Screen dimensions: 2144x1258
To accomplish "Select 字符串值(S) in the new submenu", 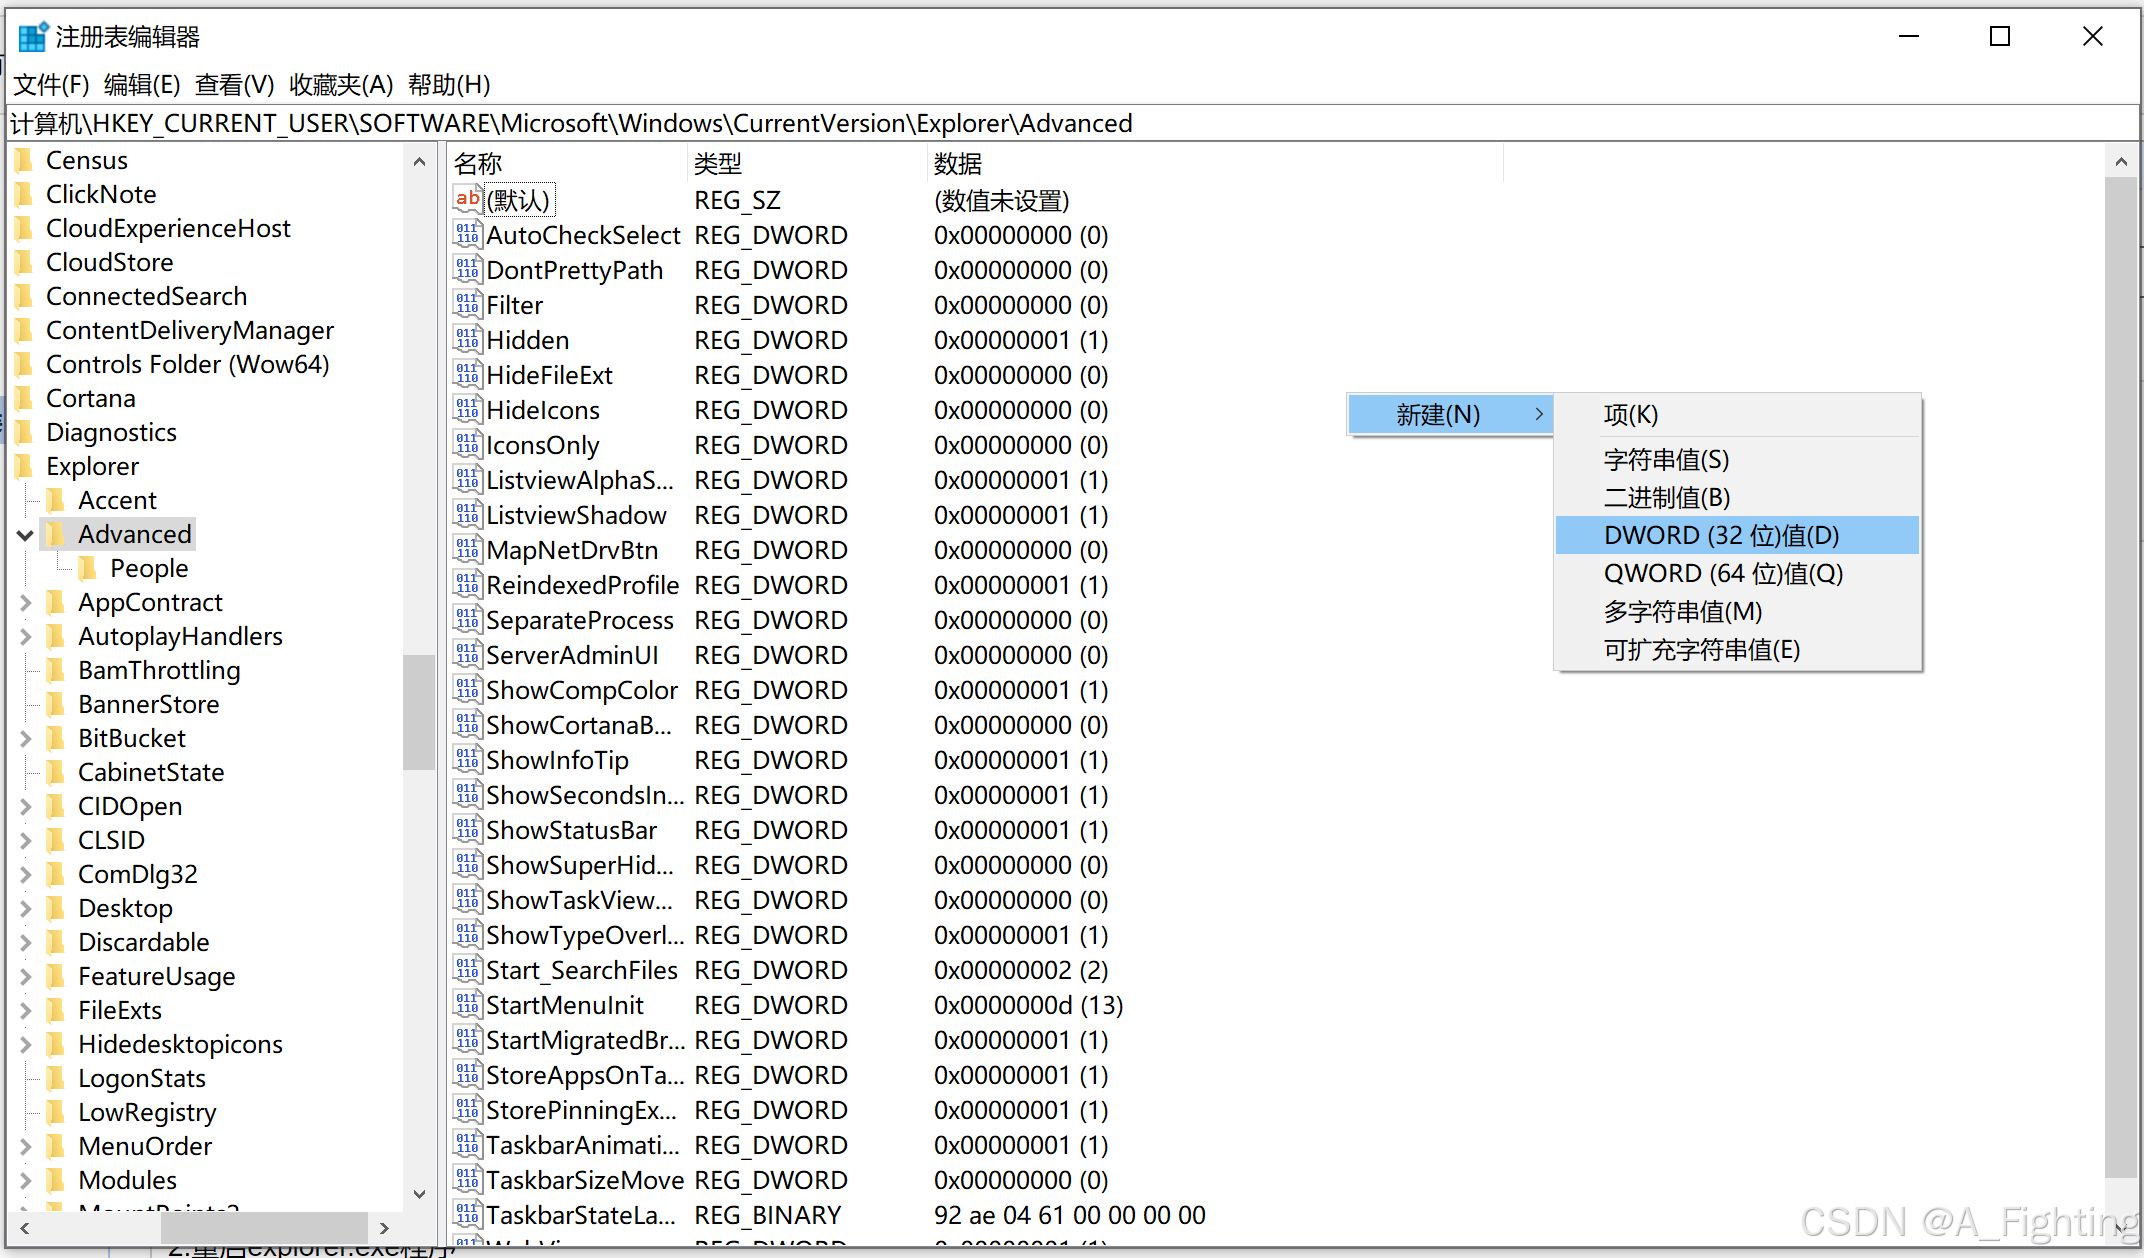I will [x=1666, y=460].
